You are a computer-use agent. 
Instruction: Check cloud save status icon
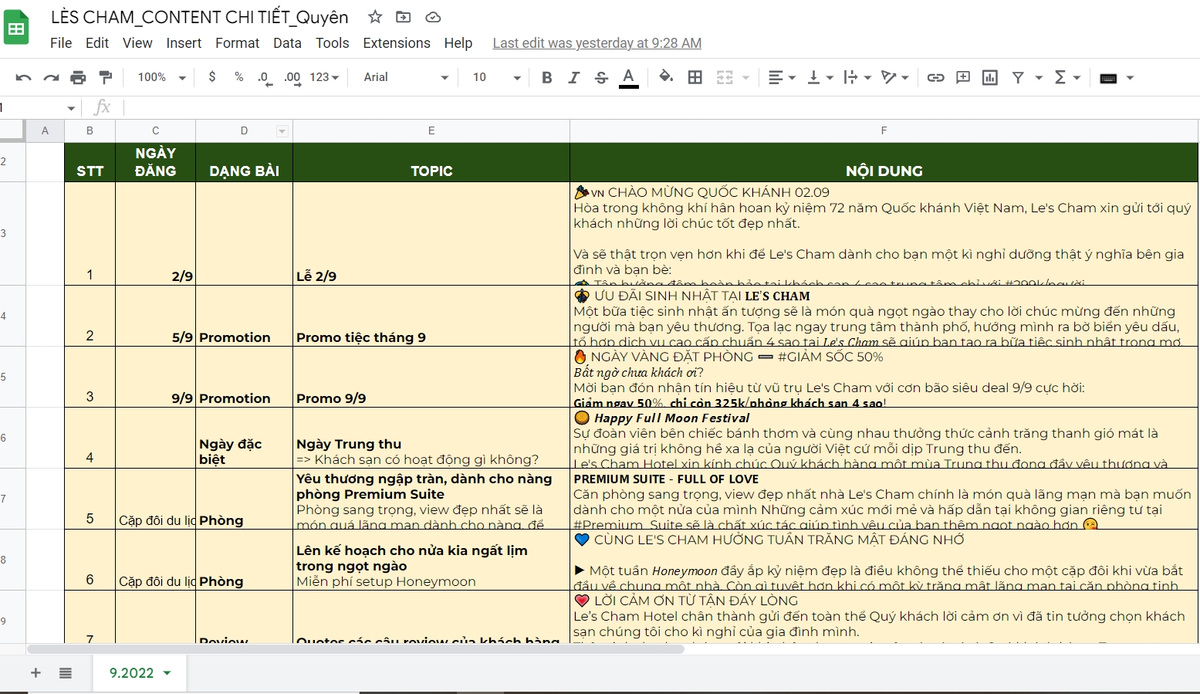[x=433, y=17]
